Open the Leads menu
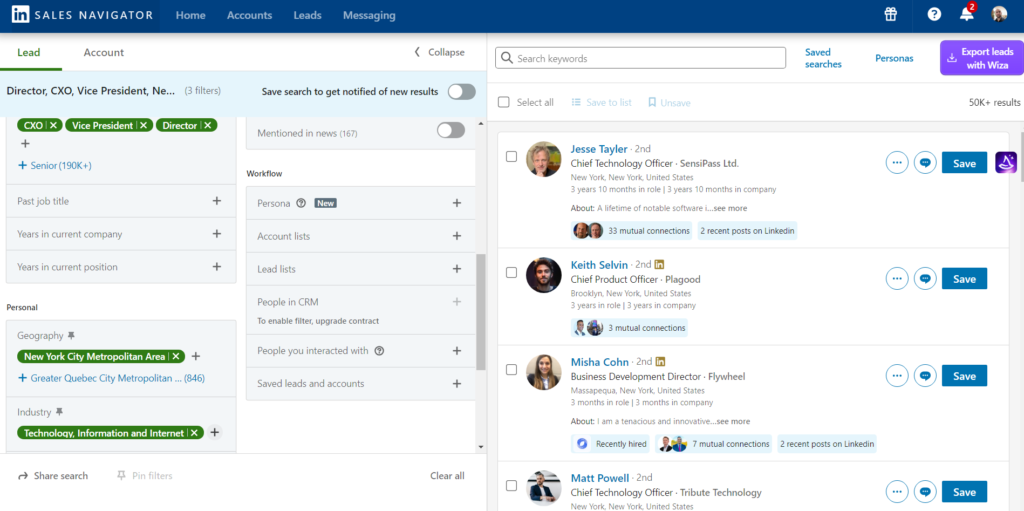This screenshot has width=1024, height=511. tap(308, 15)
